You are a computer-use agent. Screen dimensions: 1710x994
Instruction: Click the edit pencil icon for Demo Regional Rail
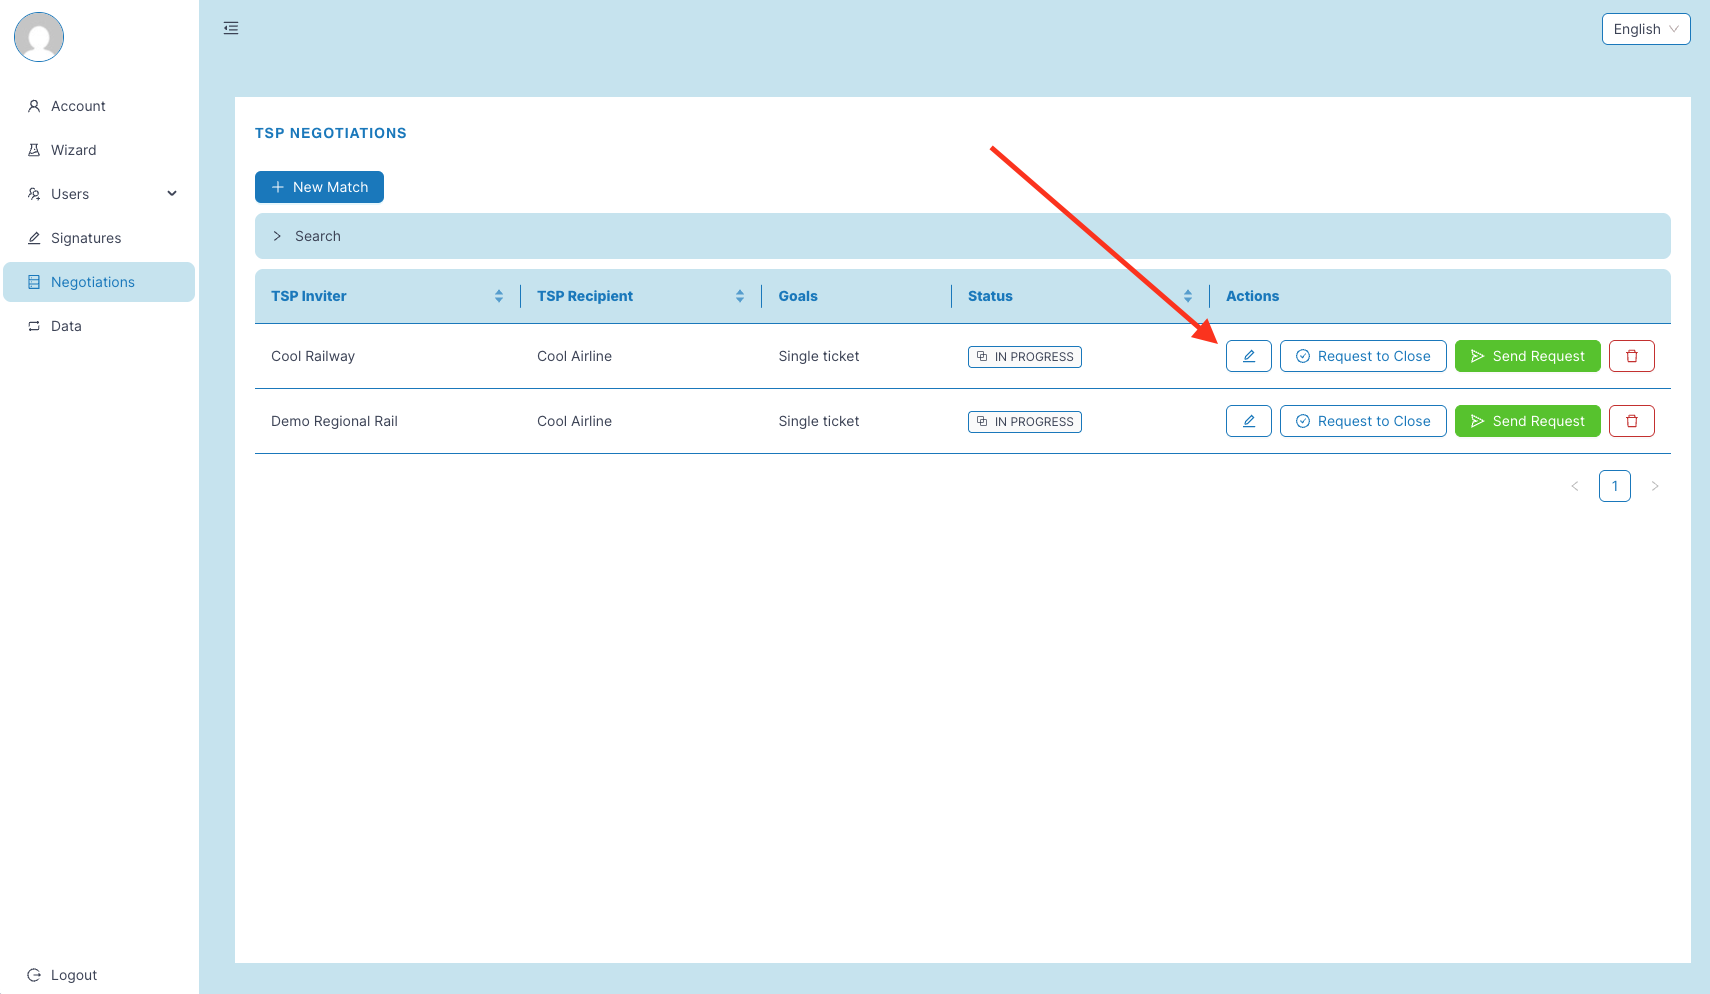tap(1248, 421)
